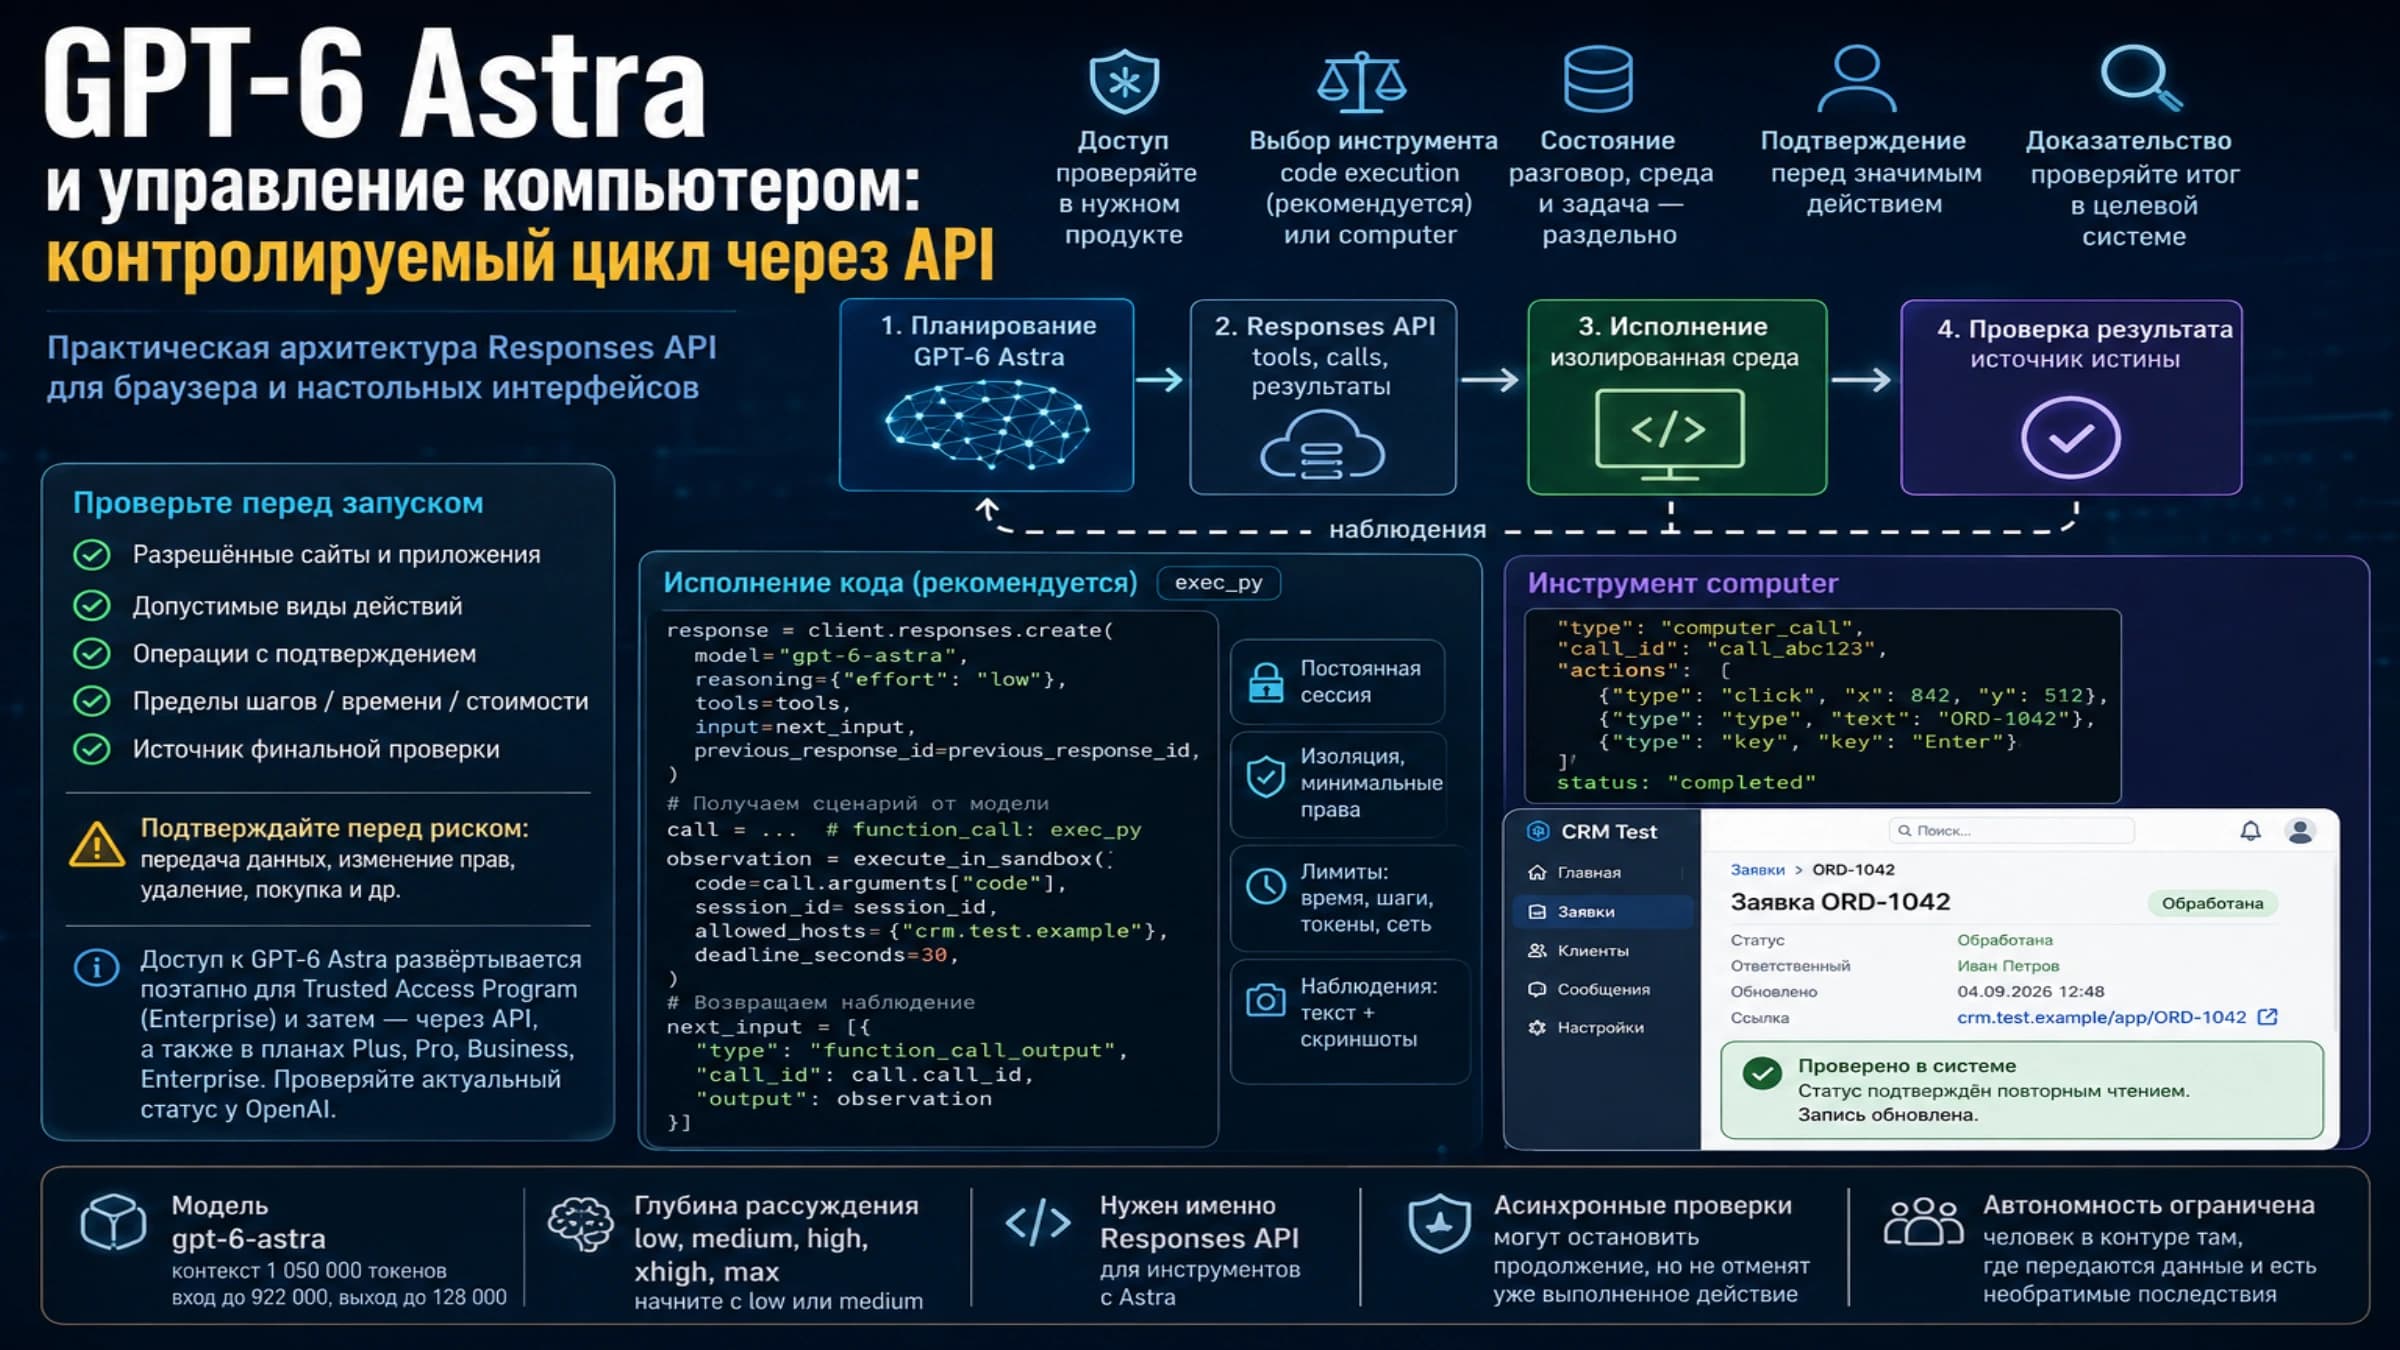Click the Поиск search field in CRM
Image resolution: width=2400 pixels, height=1350 pixels.
[x=2011, y=831]
